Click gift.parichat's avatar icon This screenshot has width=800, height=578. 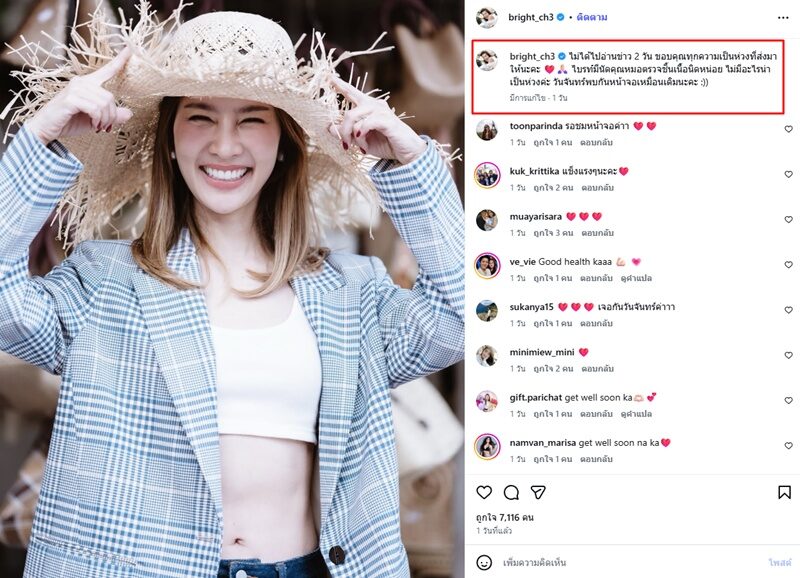[487, 400]
